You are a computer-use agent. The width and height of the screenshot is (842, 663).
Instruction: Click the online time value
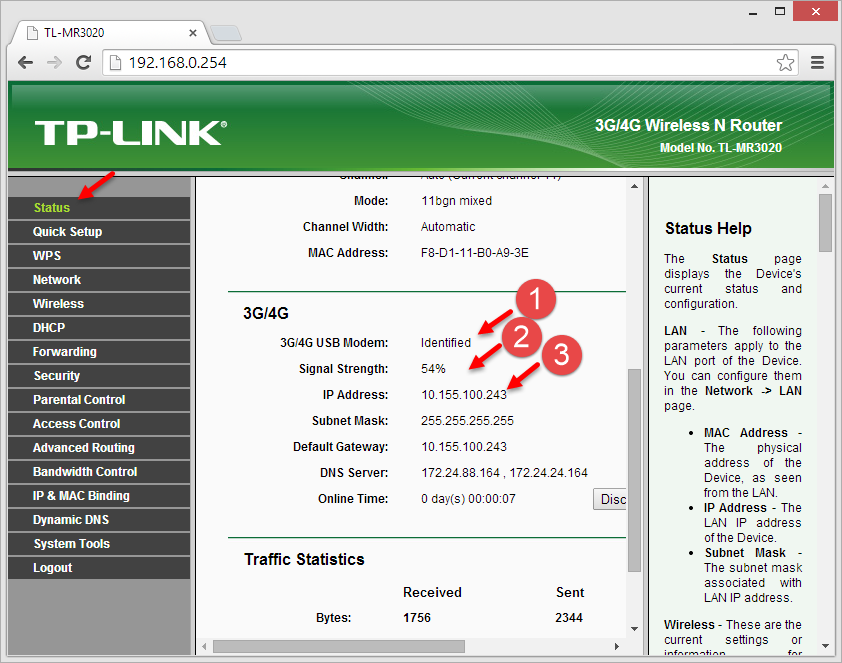pyautogui.click(x=468, y=499)
